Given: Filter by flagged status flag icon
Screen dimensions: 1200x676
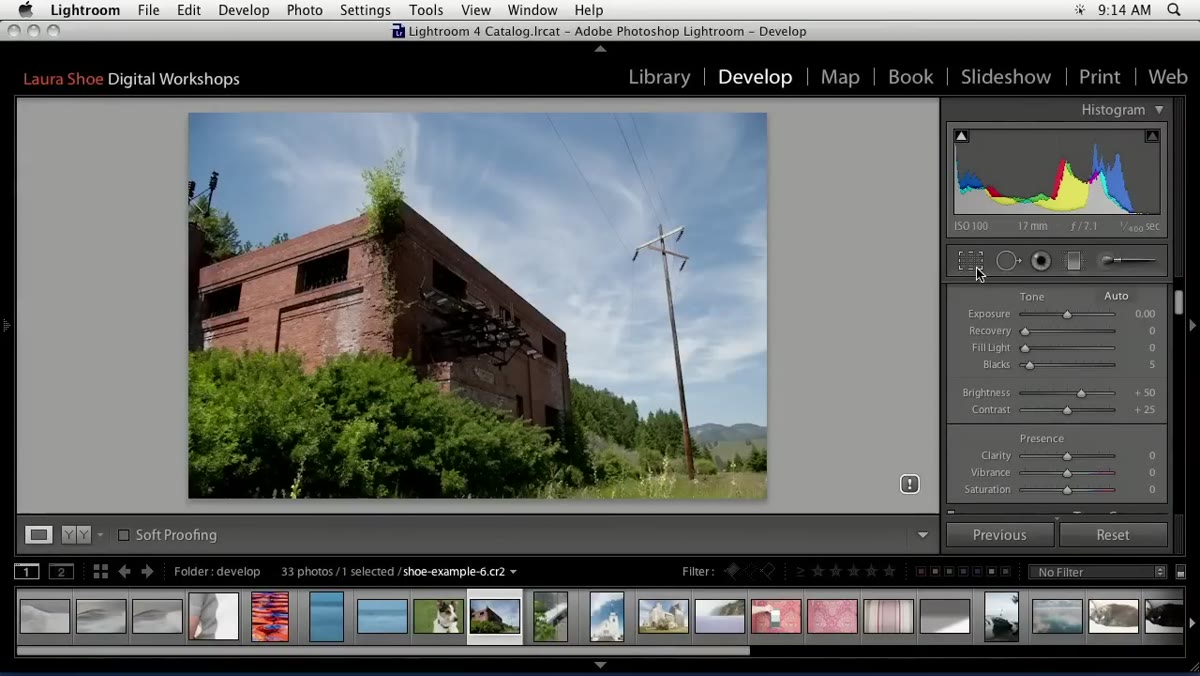Looking at the screenshot, I should [732, 571].
